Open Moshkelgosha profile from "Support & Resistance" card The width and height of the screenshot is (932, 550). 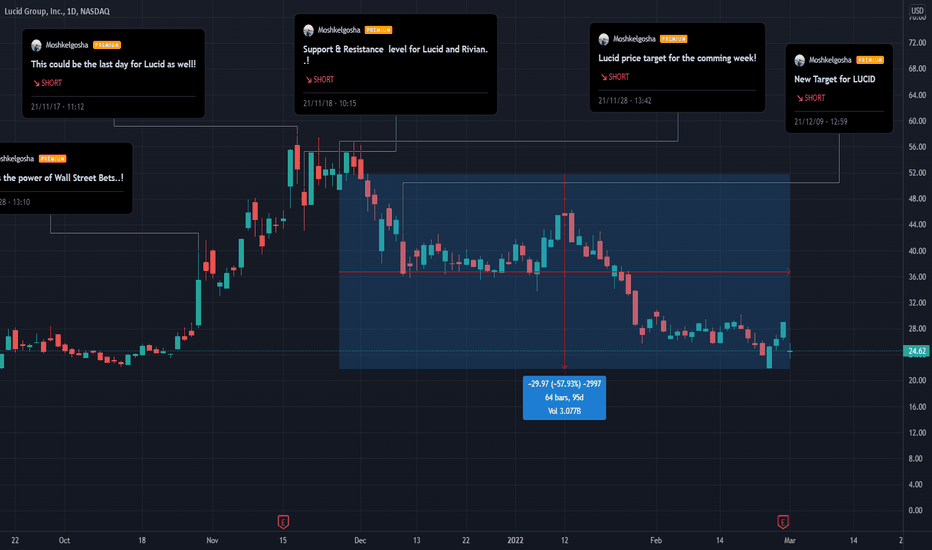pos(339,30)
